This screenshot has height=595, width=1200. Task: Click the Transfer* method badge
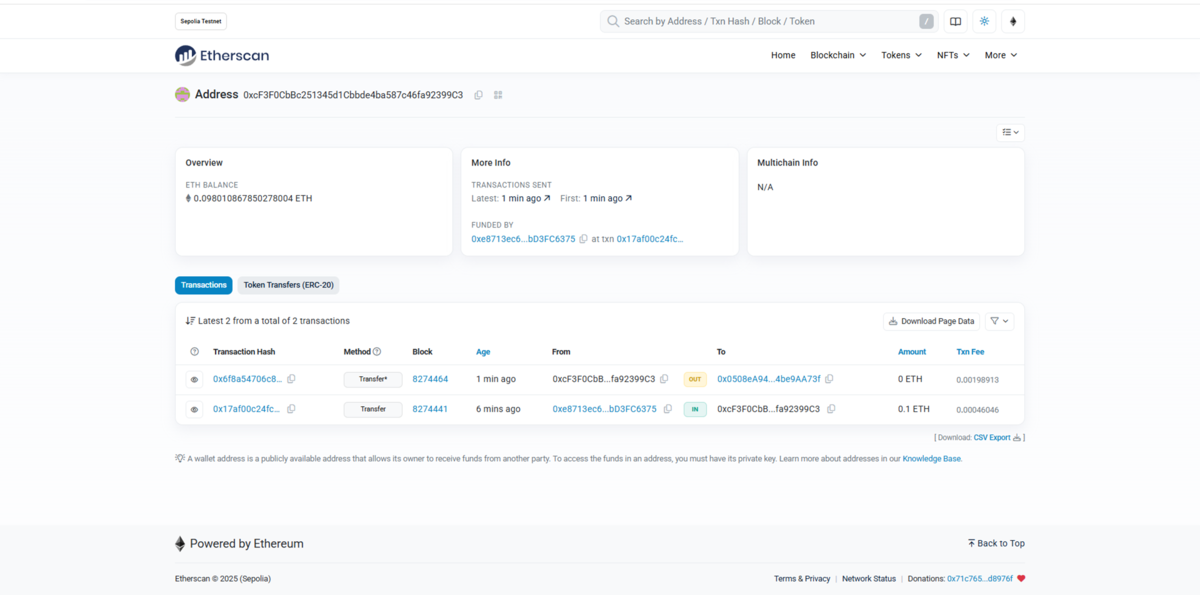click(373, 380)
